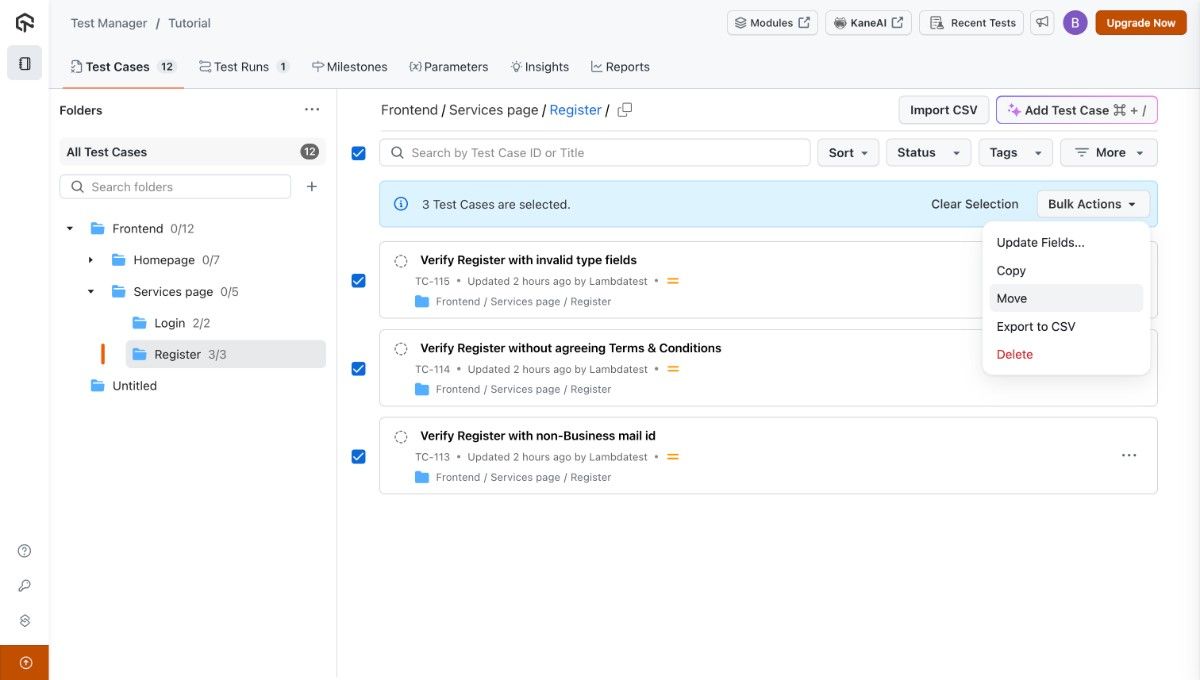Screen dimensions: 1200x680
Task: Switch to the Test Runs tab
Action: [x=243, y=67]
